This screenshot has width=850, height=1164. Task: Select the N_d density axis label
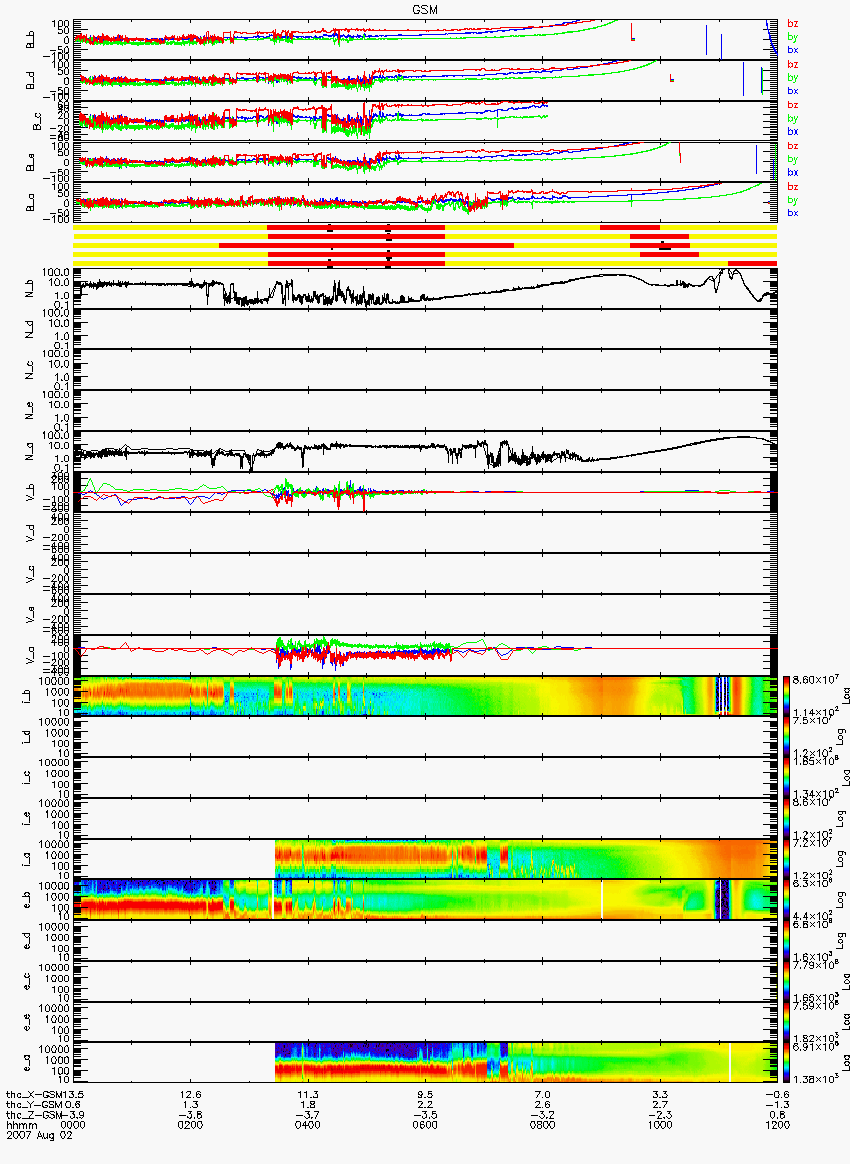coord(30,329)
